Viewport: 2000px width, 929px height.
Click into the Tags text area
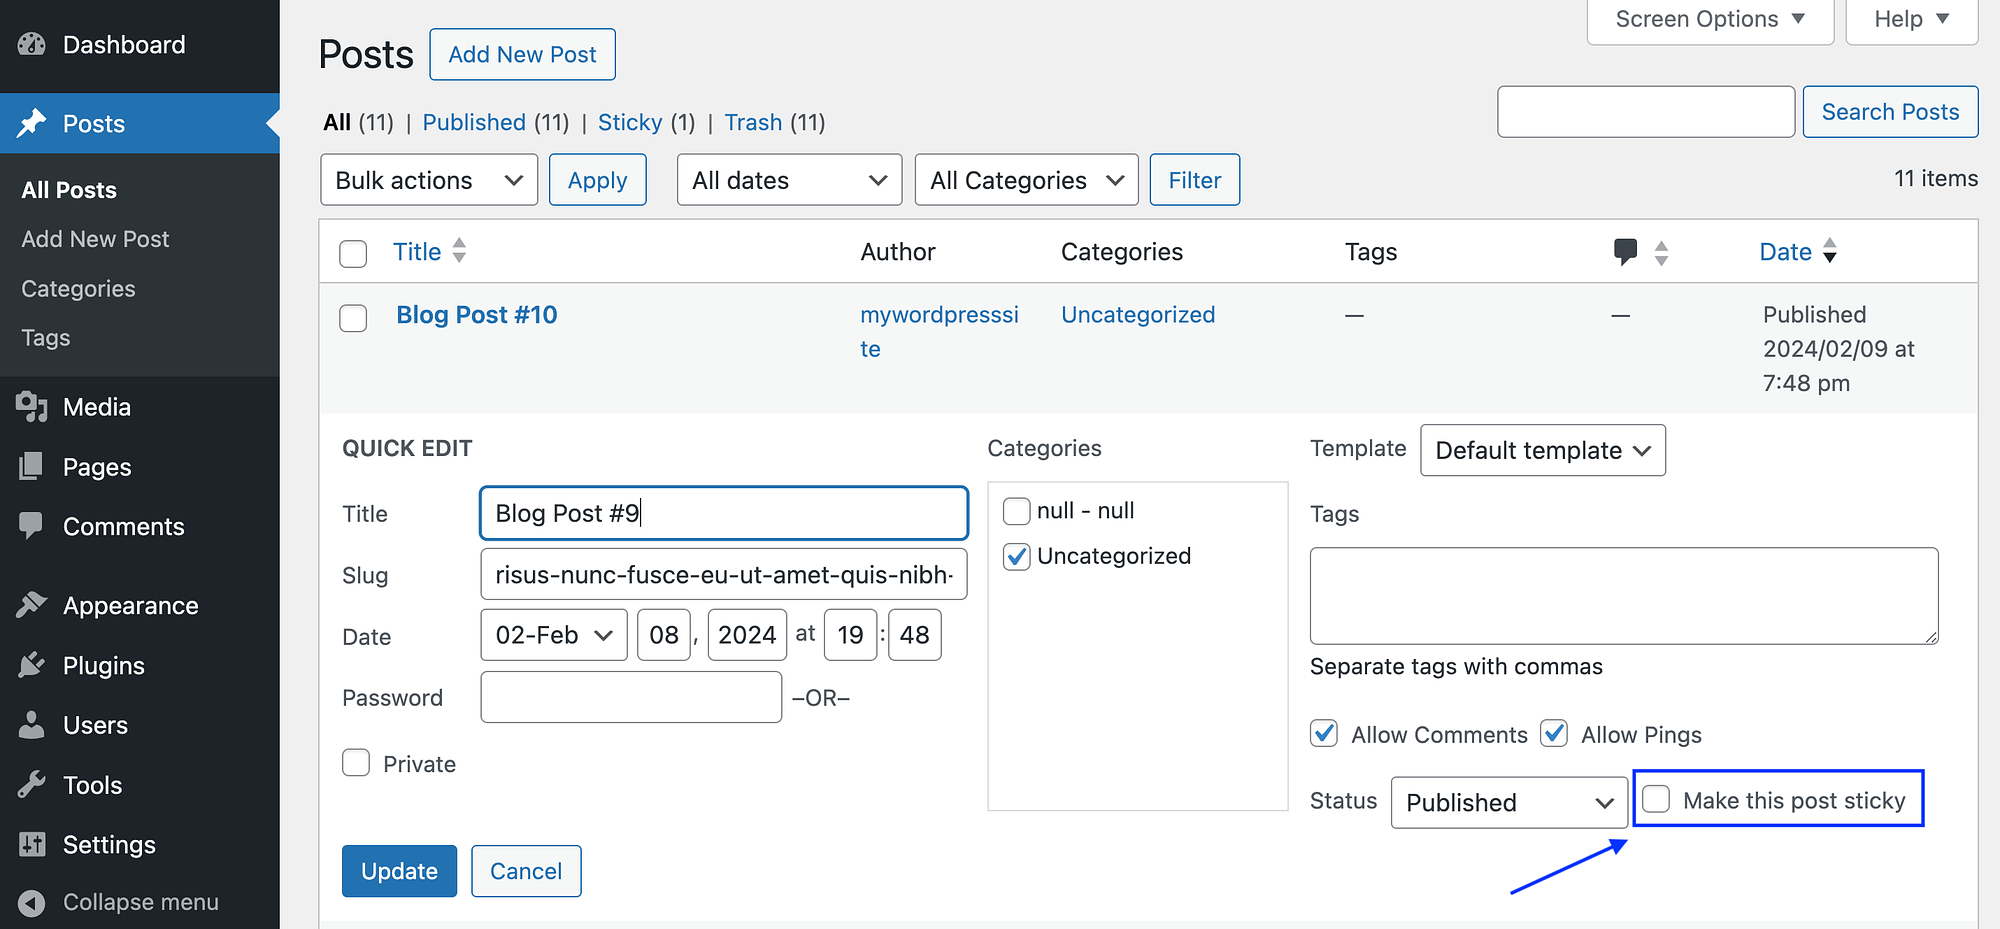point(1623,595)
